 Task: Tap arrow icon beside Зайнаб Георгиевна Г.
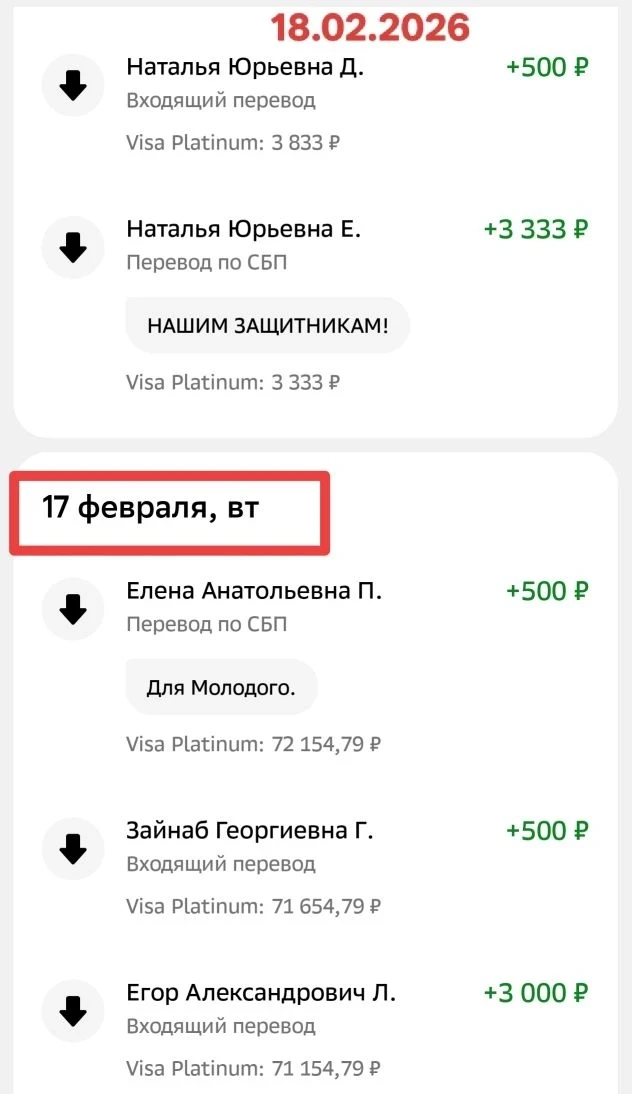click(x=73, y=848)
